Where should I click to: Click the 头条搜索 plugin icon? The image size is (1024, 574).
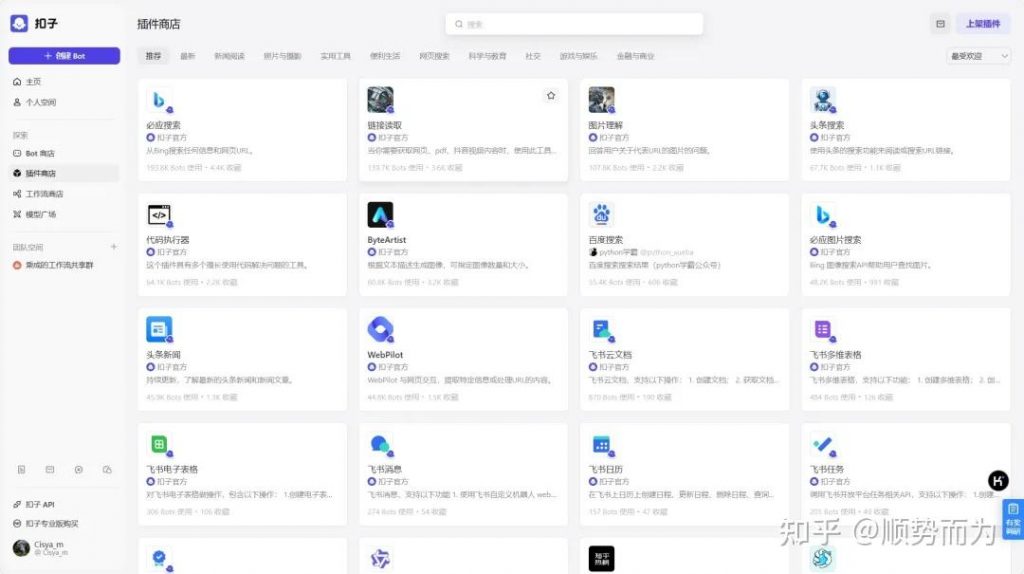(823, 100)
